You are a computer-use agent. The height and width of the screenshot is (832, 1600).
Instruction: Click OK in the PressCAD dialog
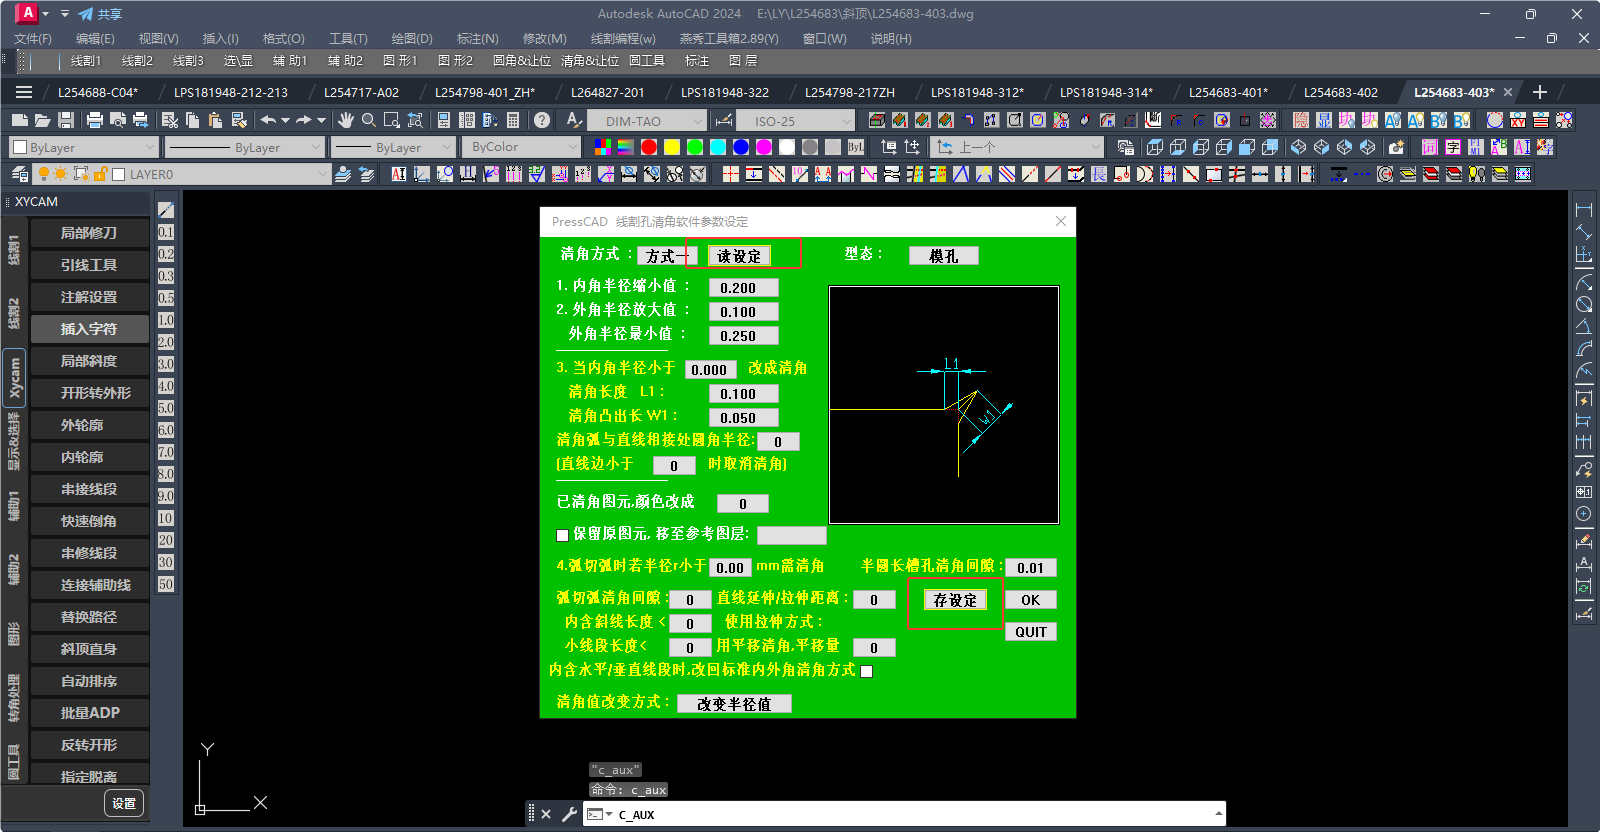1030,600
